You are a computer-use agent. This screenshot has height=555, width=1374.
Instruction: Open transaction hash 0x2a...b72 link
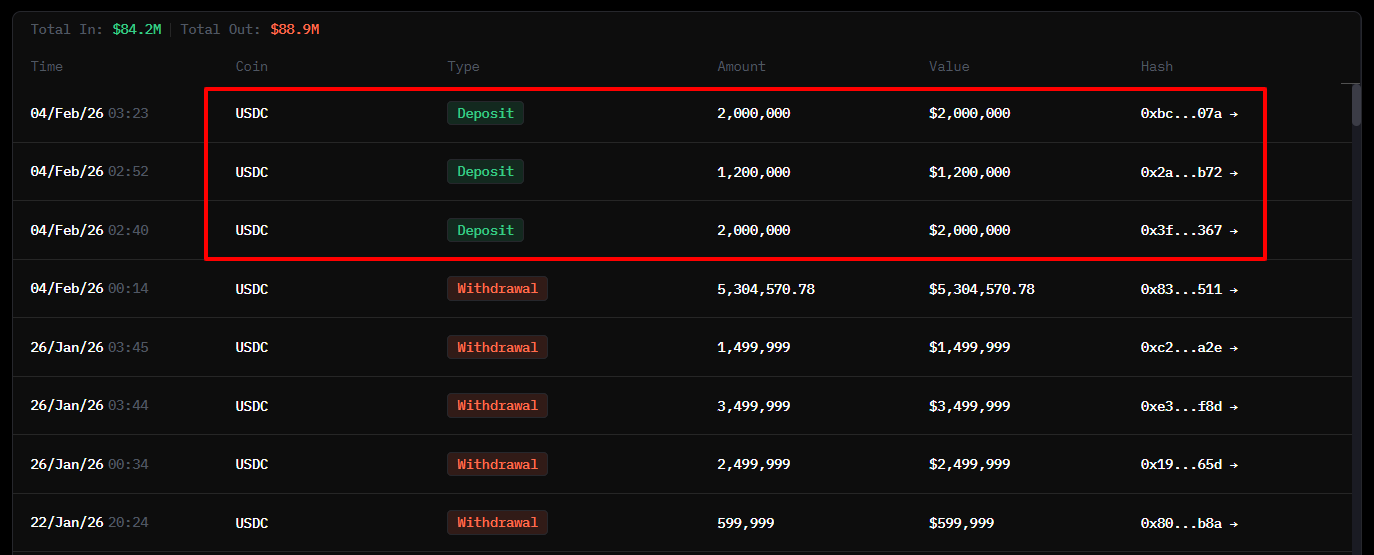click(1188, 172)
